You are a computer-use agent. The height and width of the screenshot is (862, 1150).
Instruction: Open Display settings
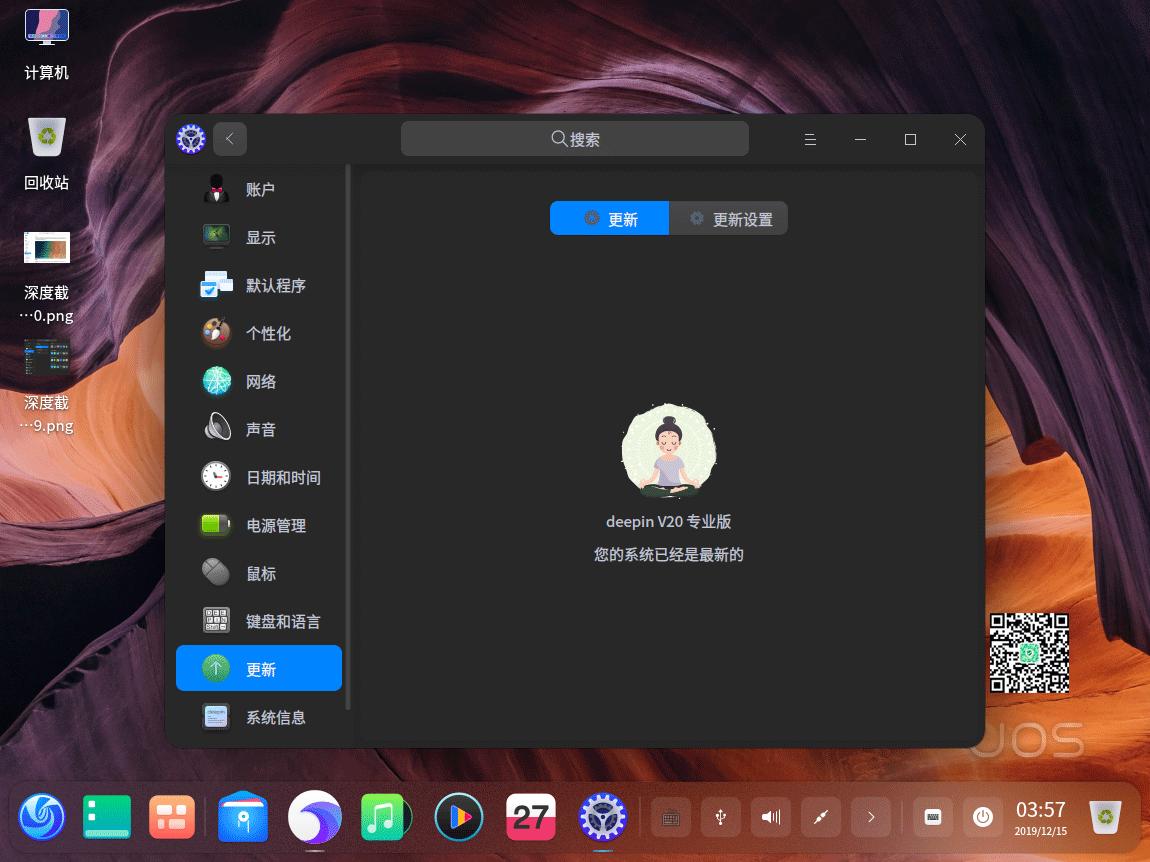[259, 237]
